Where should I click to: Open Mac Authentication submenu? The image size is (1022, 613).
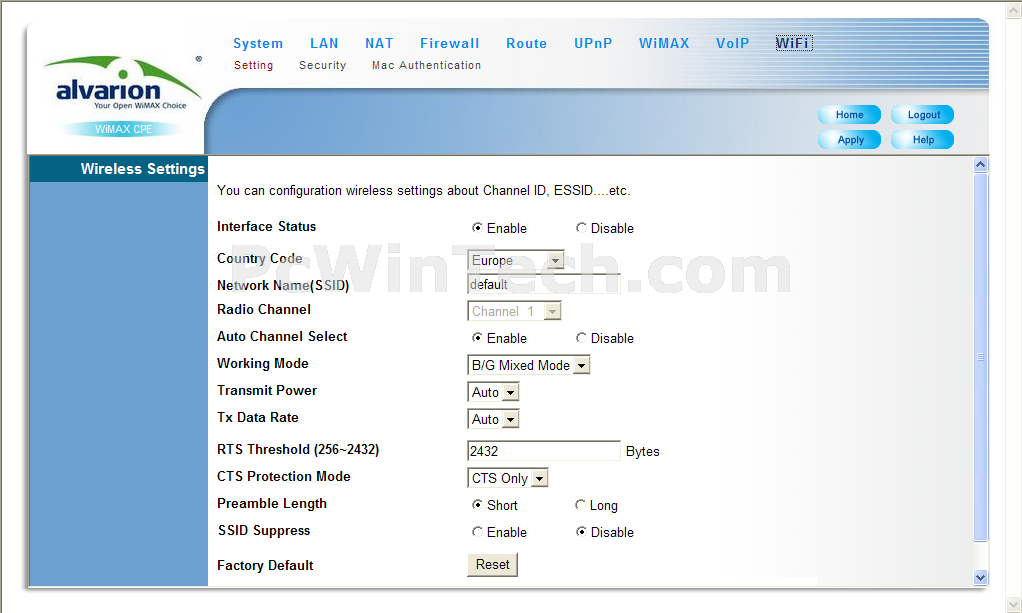click(x=426, y=65)
